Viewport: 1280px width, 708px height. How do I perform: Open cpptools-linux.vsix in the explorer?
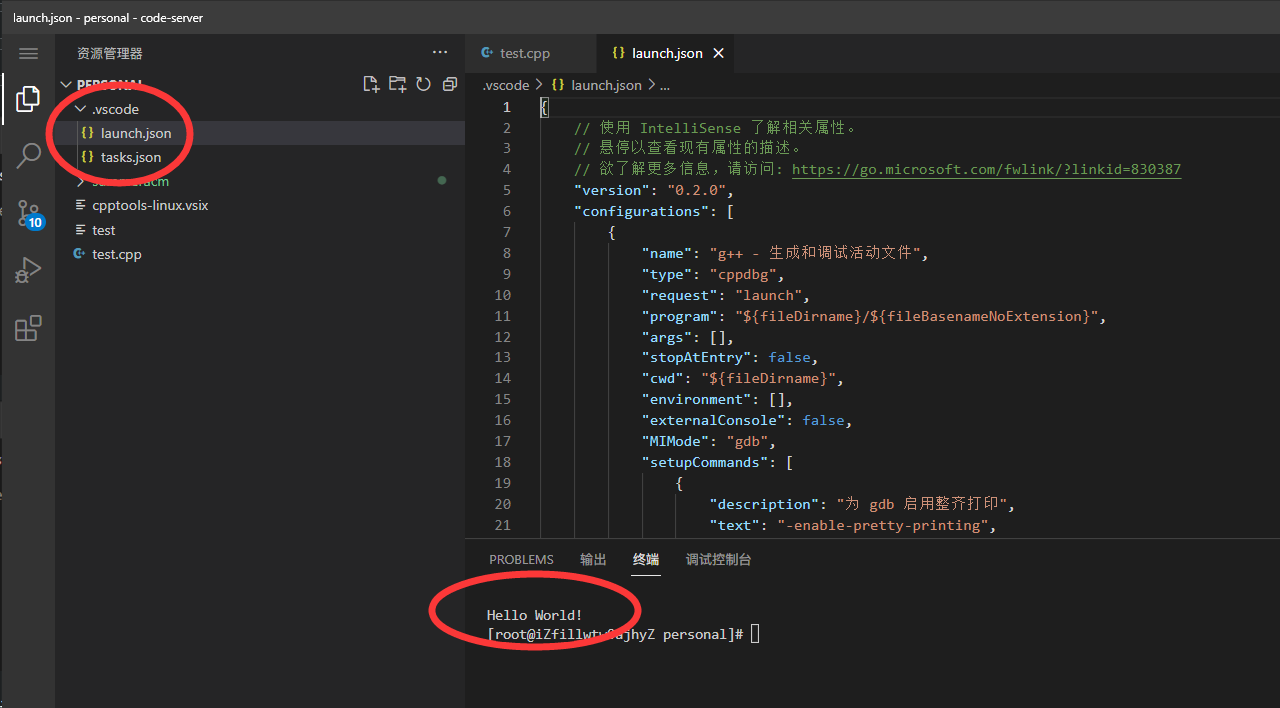click(x=150, y=205)
